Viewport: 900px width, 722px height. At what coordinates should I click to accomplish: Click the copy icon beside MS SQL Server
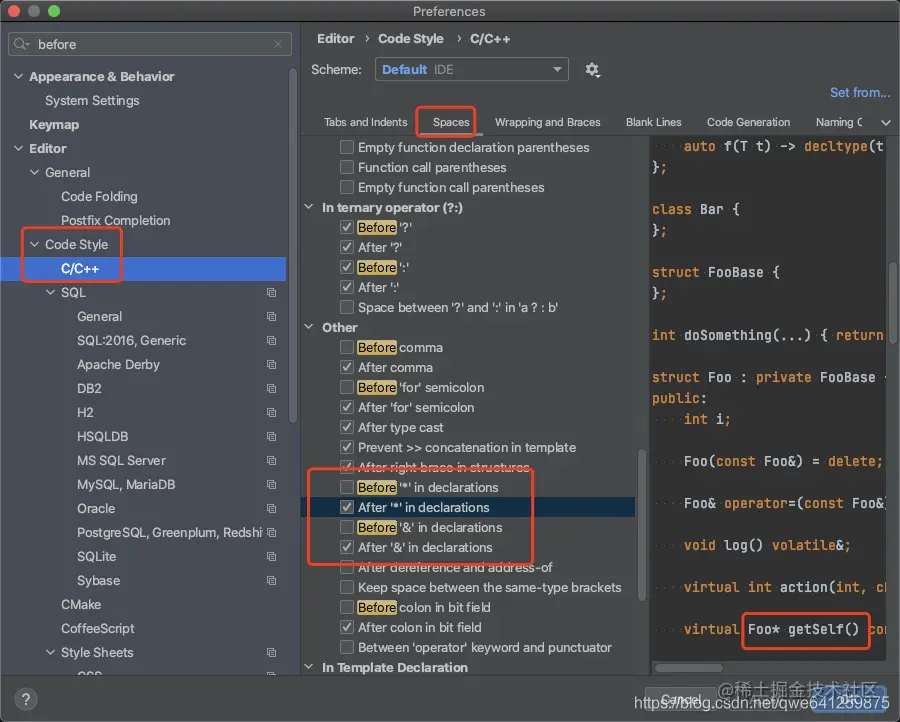pyautogui.click(x=271, y=461)
